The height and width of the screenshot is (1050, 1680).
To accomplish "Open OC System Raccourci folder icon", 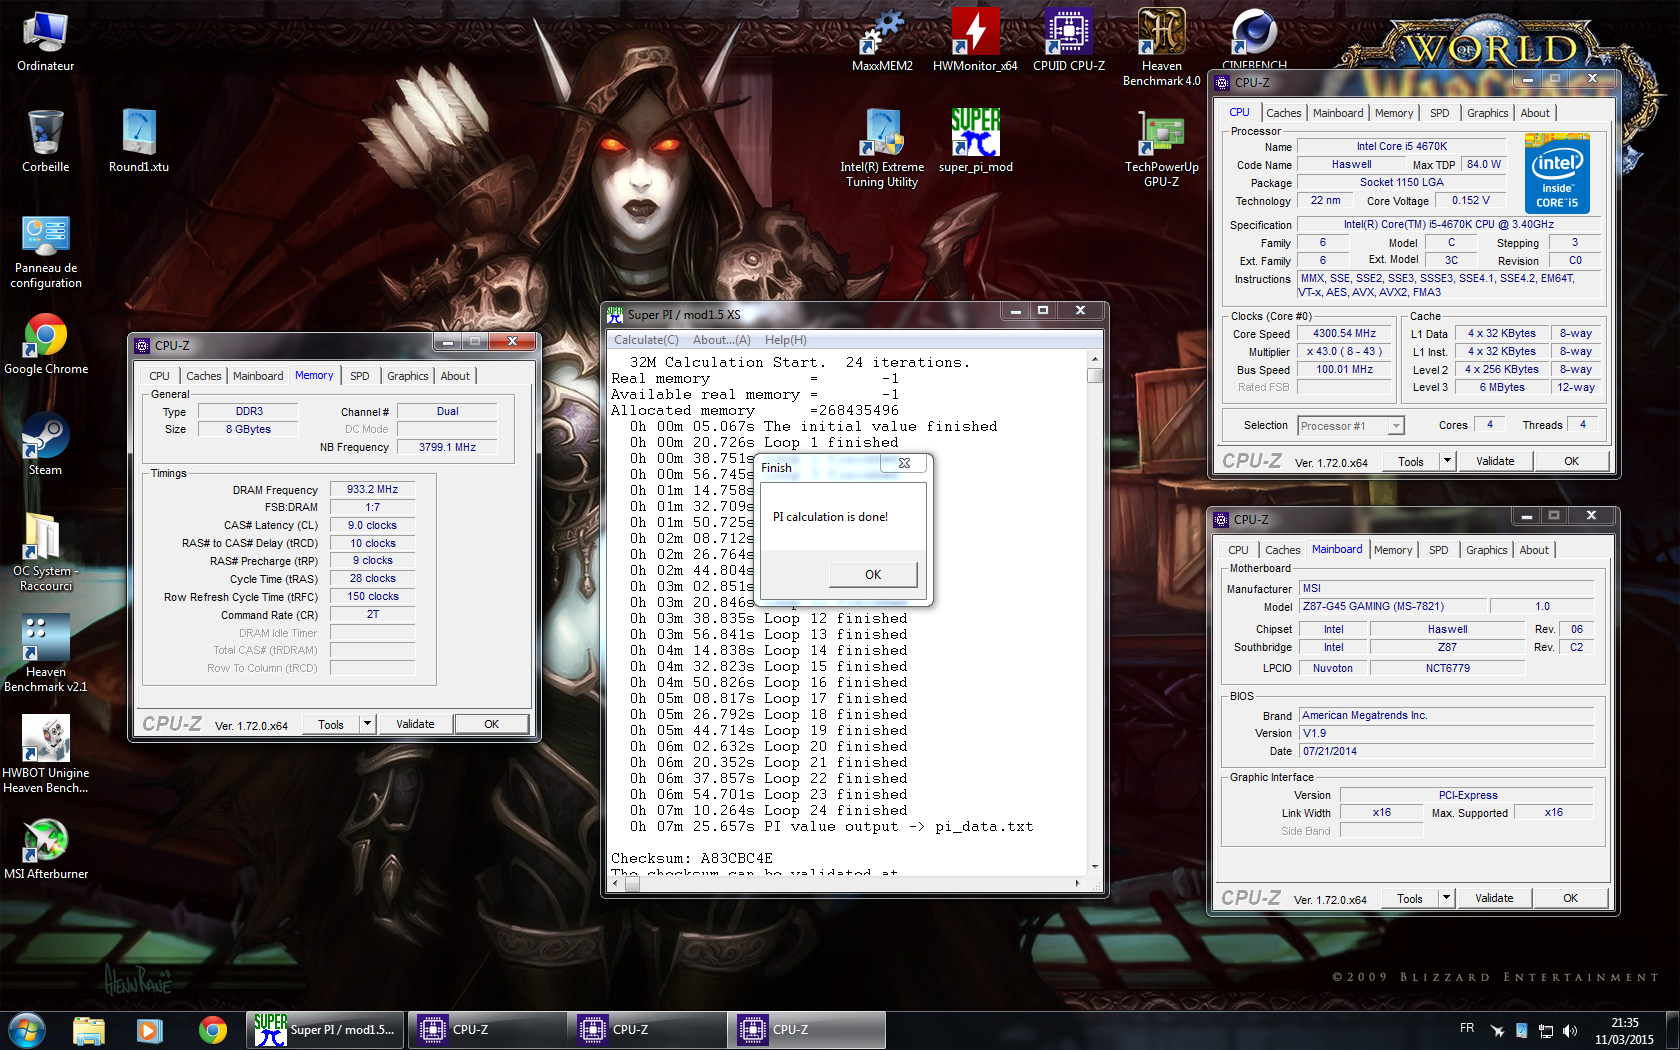I will 46,552.
